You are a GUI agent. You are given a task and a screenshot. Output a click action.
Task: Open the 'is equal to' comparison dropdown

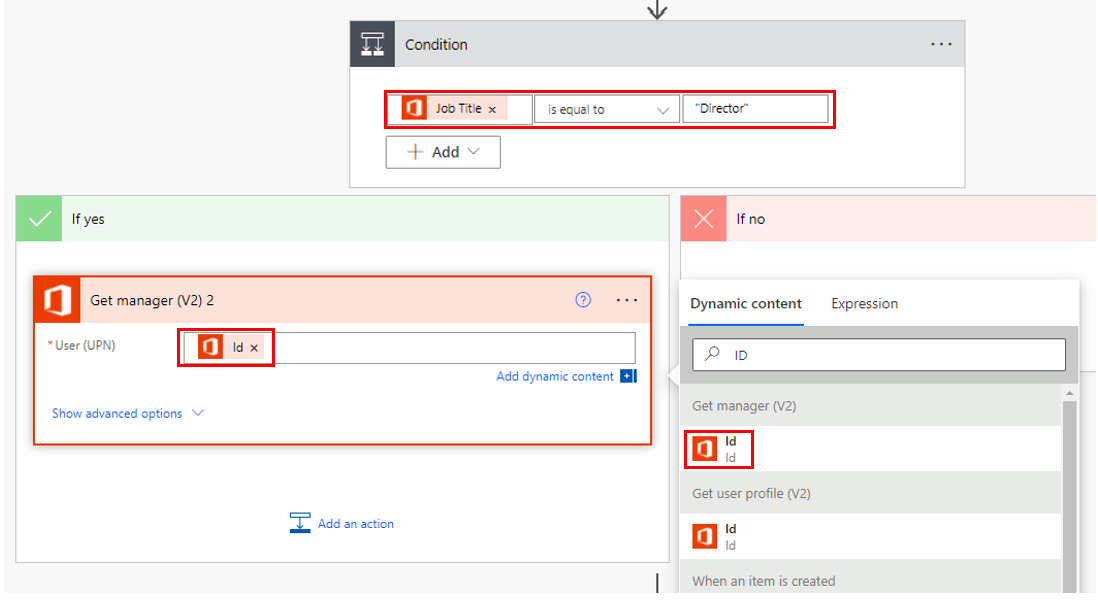(606, 109)
